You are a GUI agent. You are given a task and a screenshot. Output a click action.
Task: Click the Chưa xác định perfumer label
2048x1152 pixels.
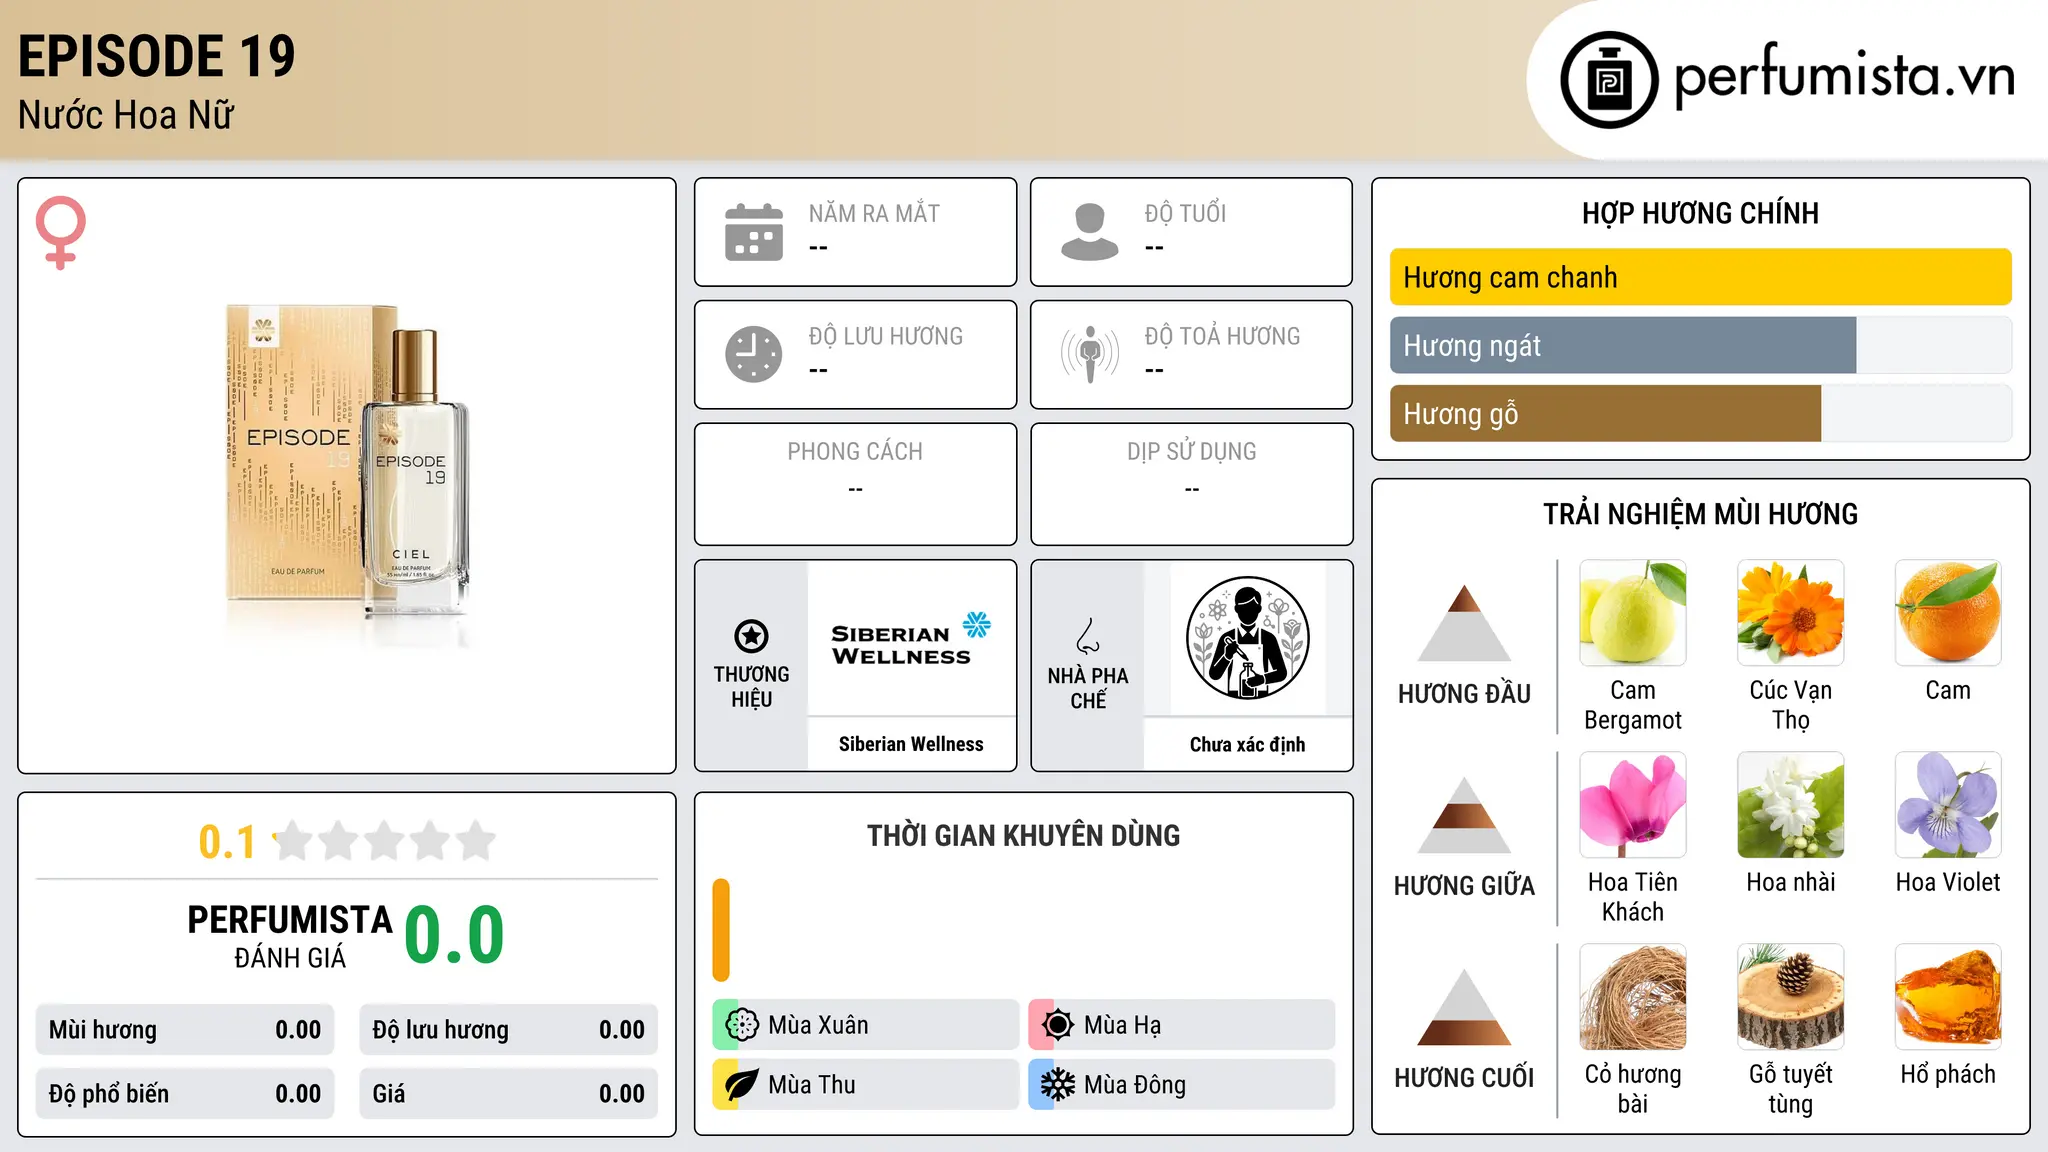tap(1247, 744)
